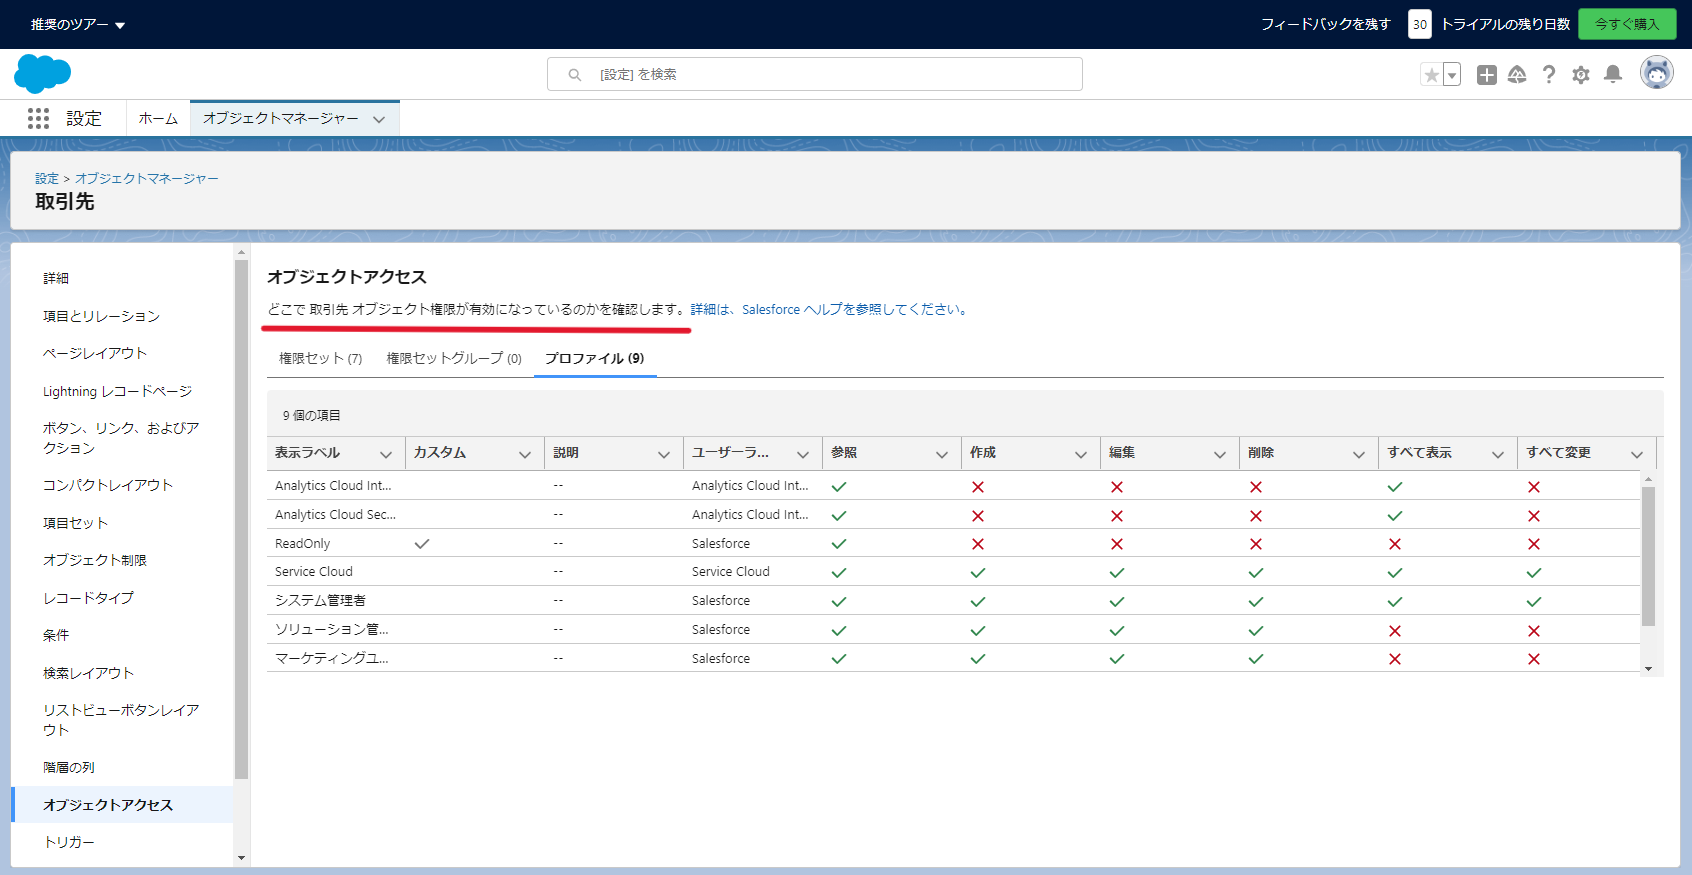Open the Trailhead guidance icon
1692x875 pixels.
pyautogui.click(x=1517, y=75)
